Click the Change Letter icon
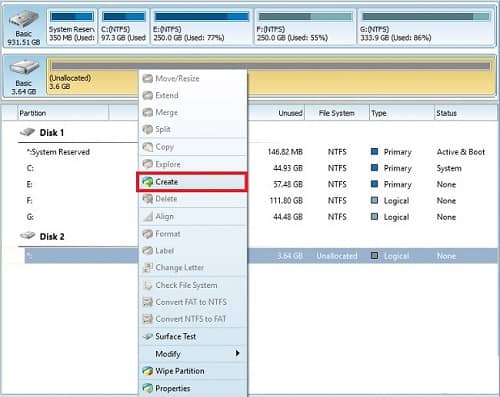 pyautogui.click(x=147, y=268)
